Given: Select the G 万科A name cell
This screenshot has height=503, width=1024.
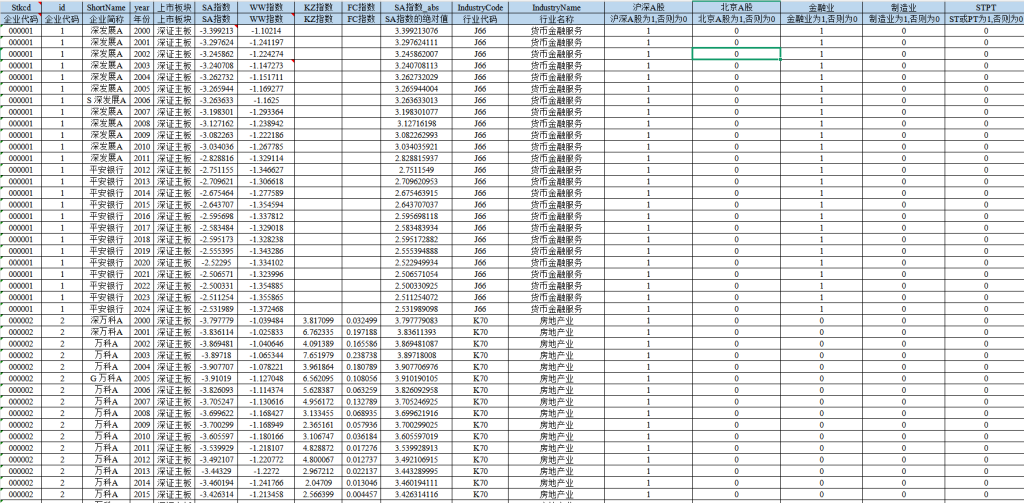Looking at the screenshot, I should click(106, 378).
